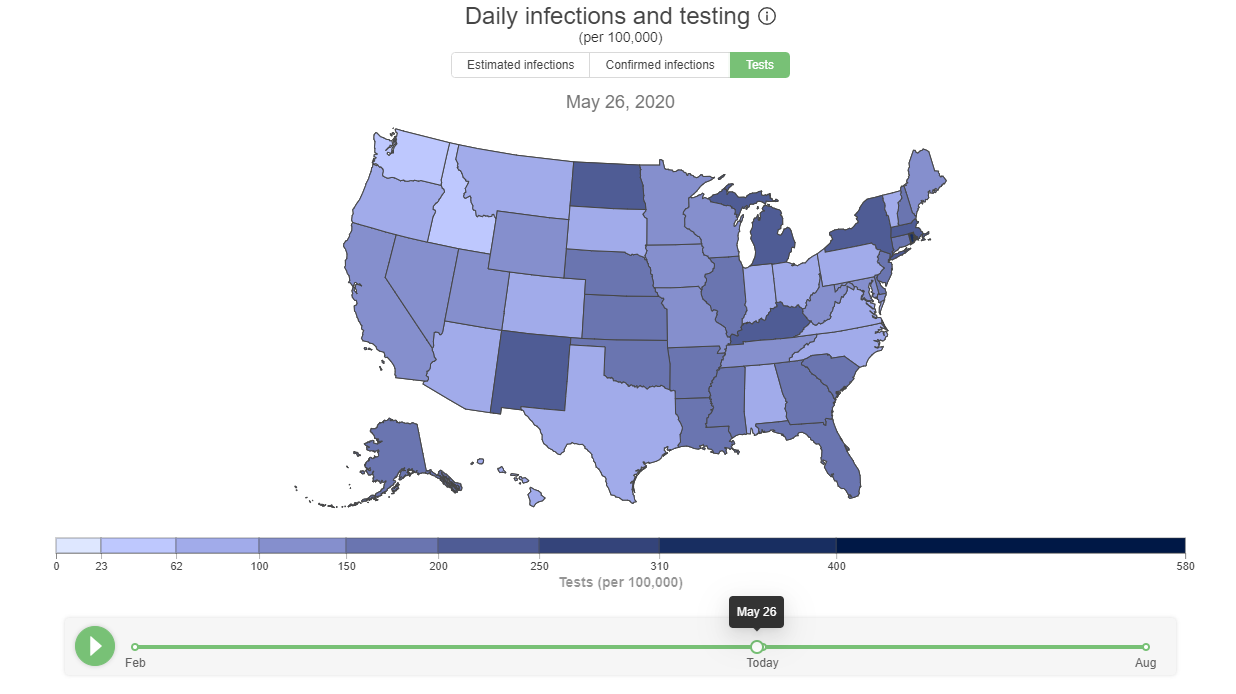Screen dimensions: 1236x694
Task: Click the May 26 tooltip label
Action: 756,612
